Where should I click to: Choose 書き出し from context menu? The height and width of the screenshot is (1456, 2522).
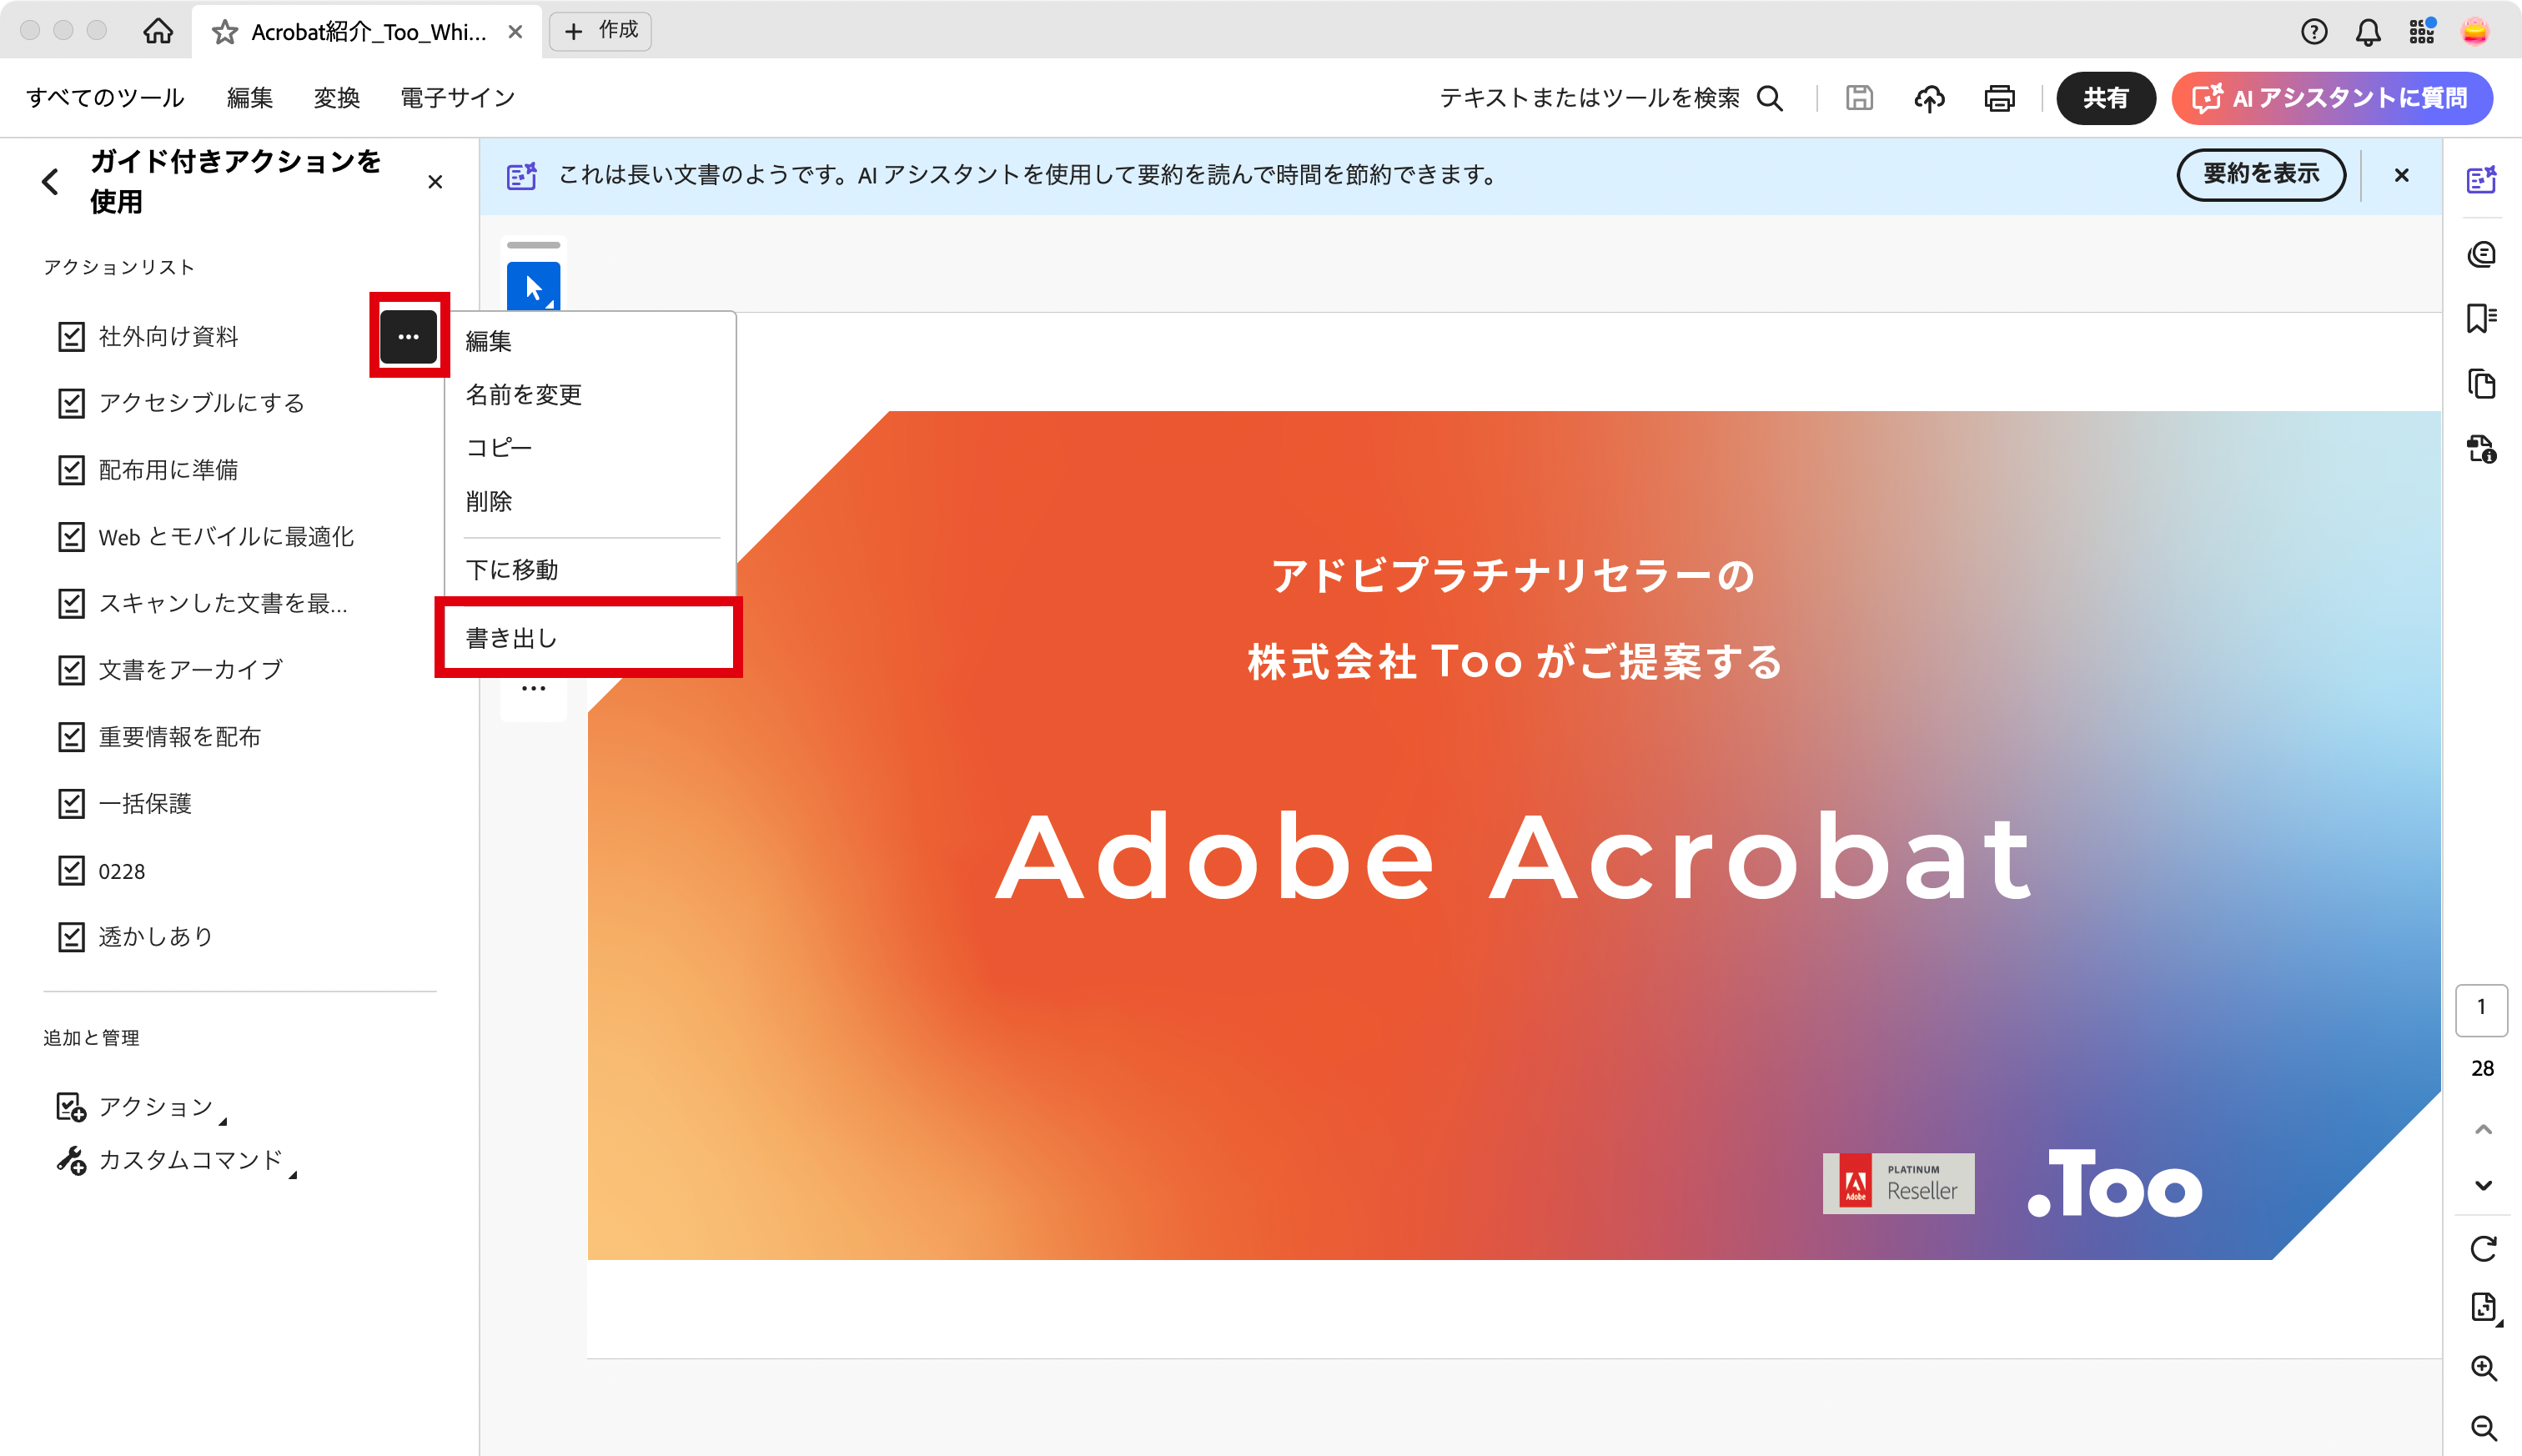tap(512, 638)
